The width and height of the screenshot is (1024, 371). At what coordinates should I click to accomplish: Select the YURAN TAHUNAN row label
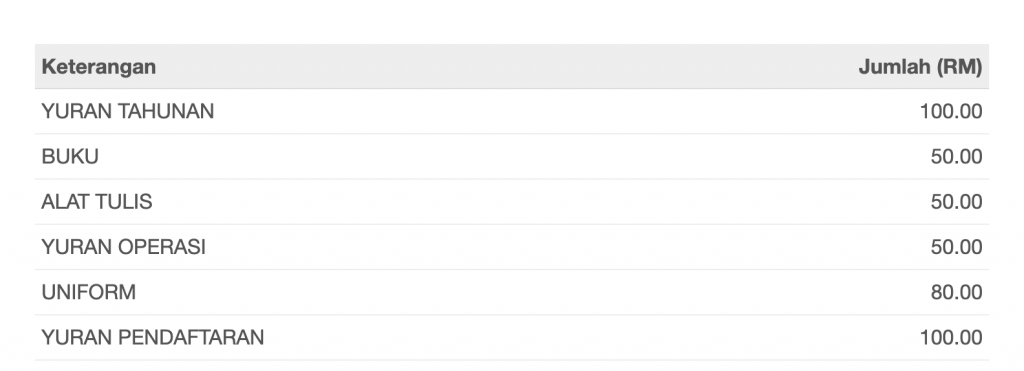click(x=127, y=112)
